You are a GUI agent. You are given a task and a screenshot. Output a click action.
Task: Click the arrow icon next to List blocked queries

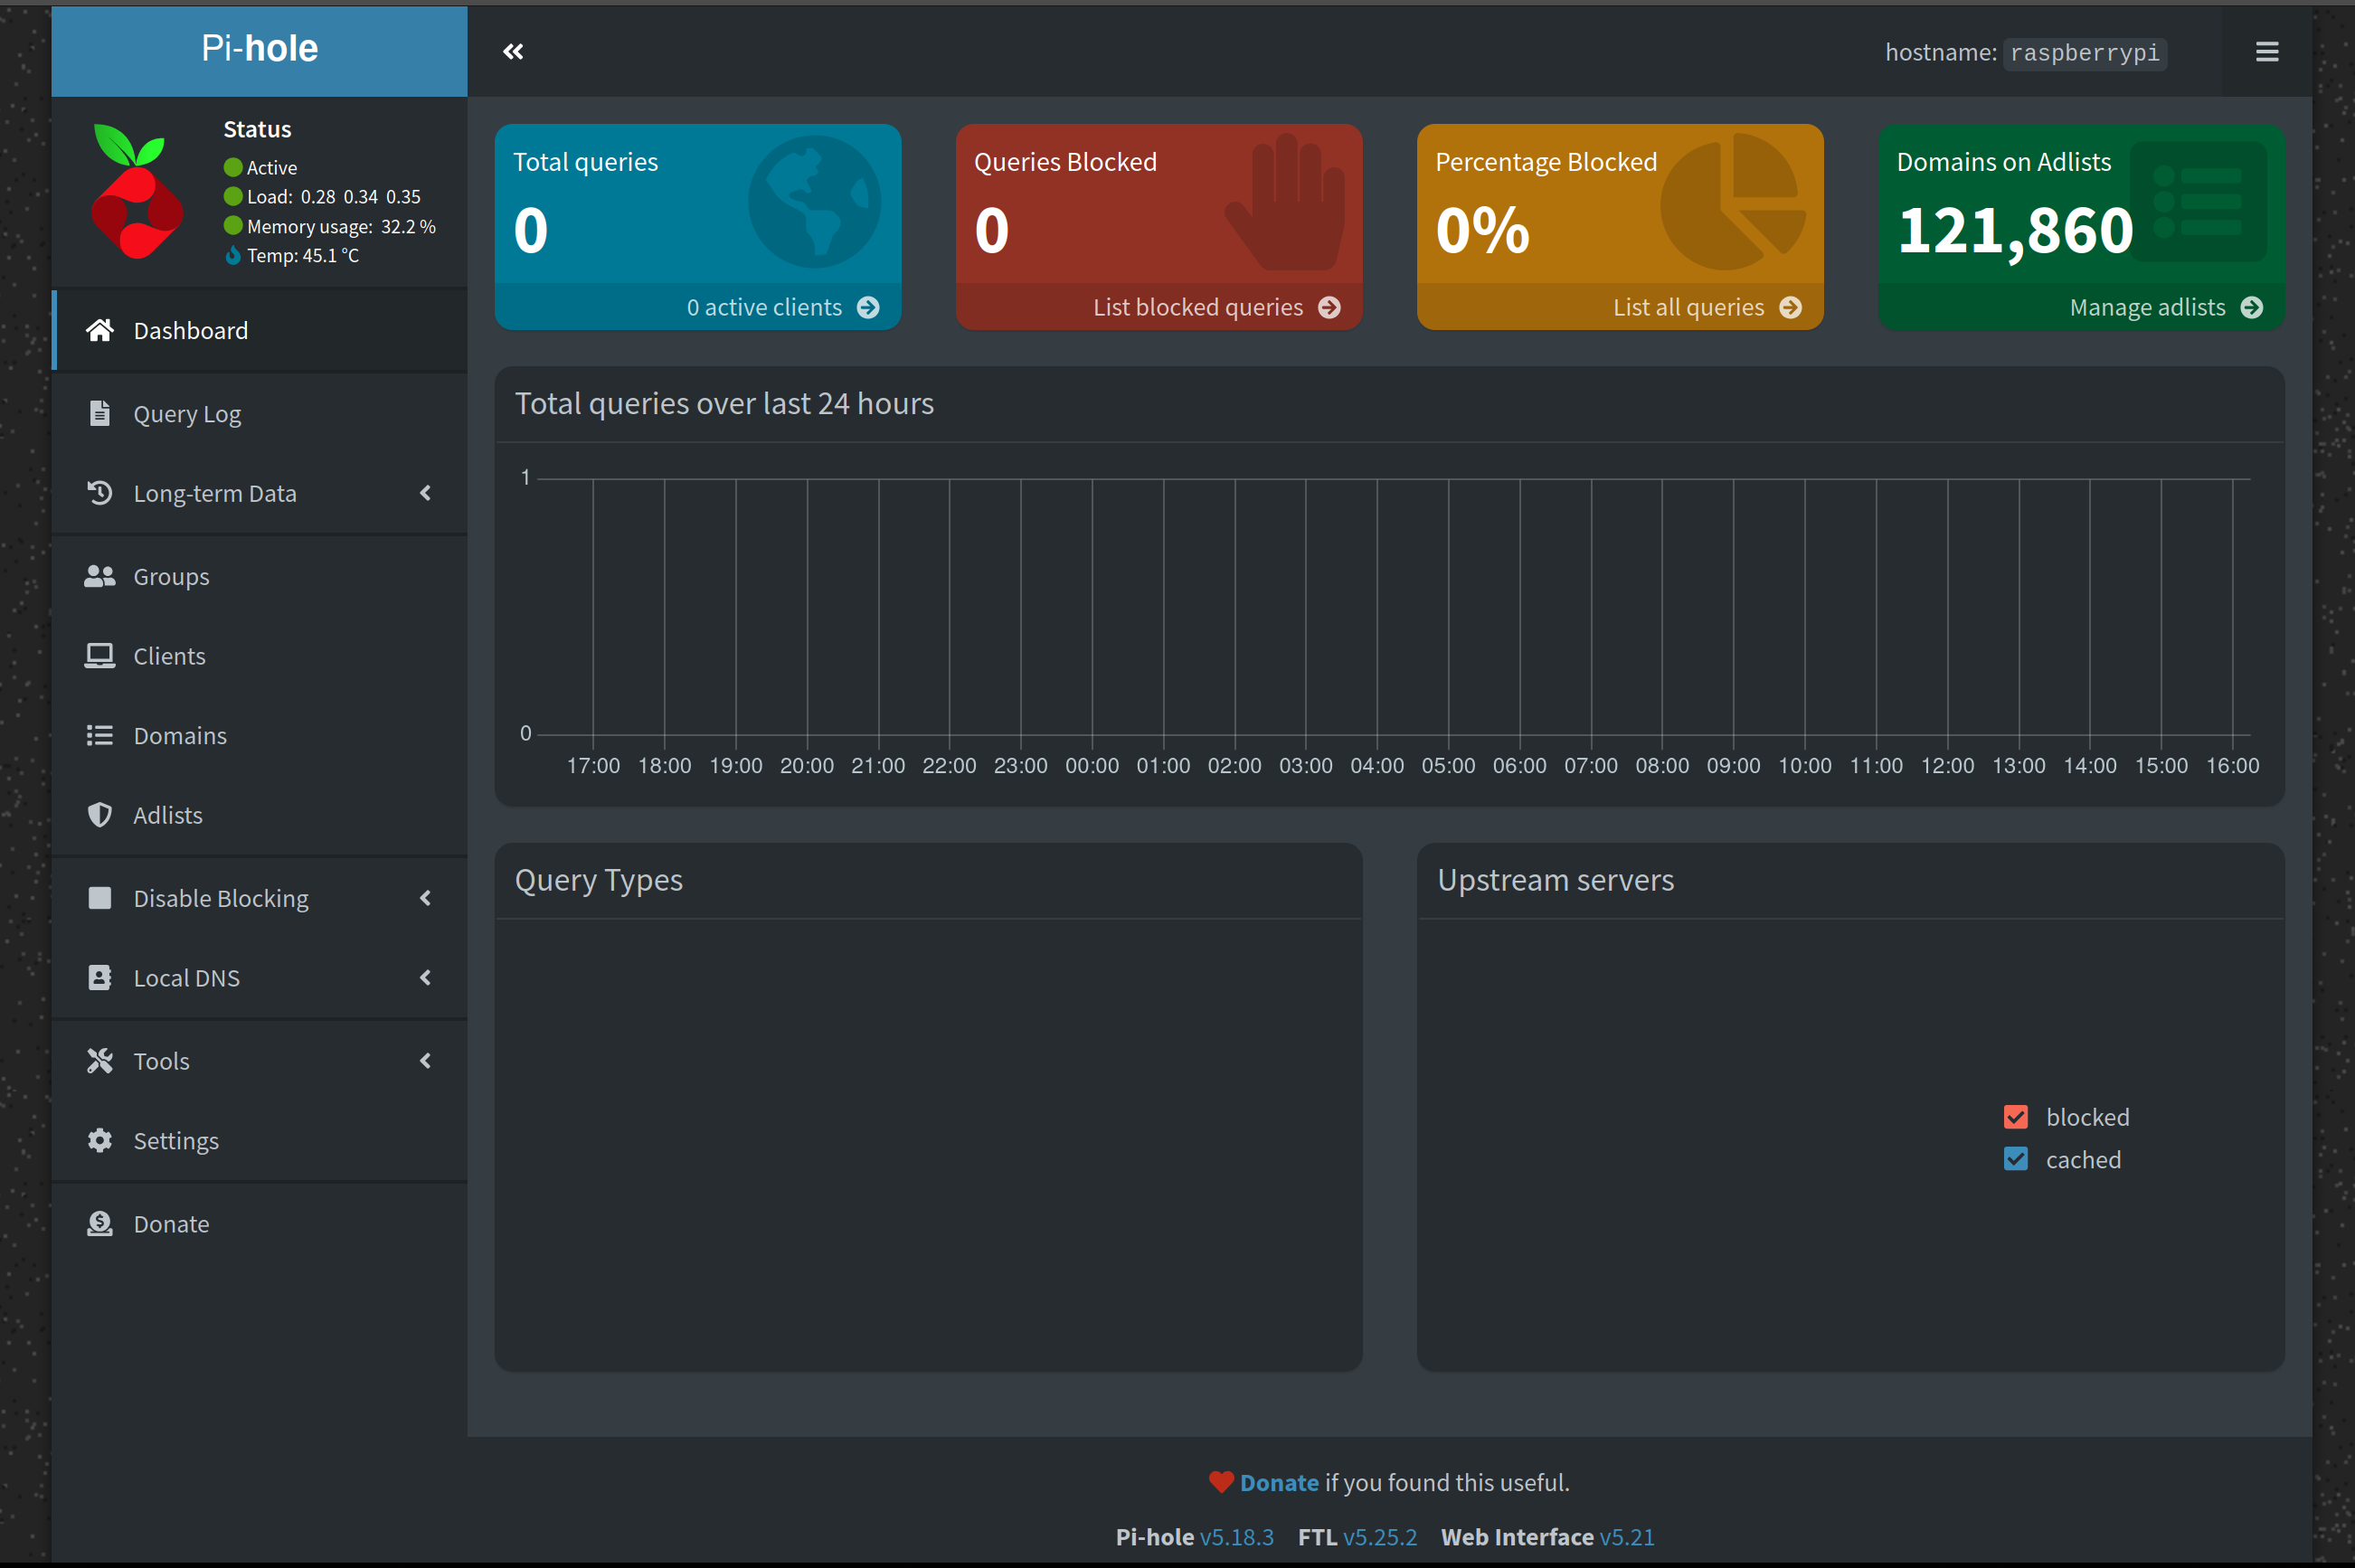coord(1329,307)
